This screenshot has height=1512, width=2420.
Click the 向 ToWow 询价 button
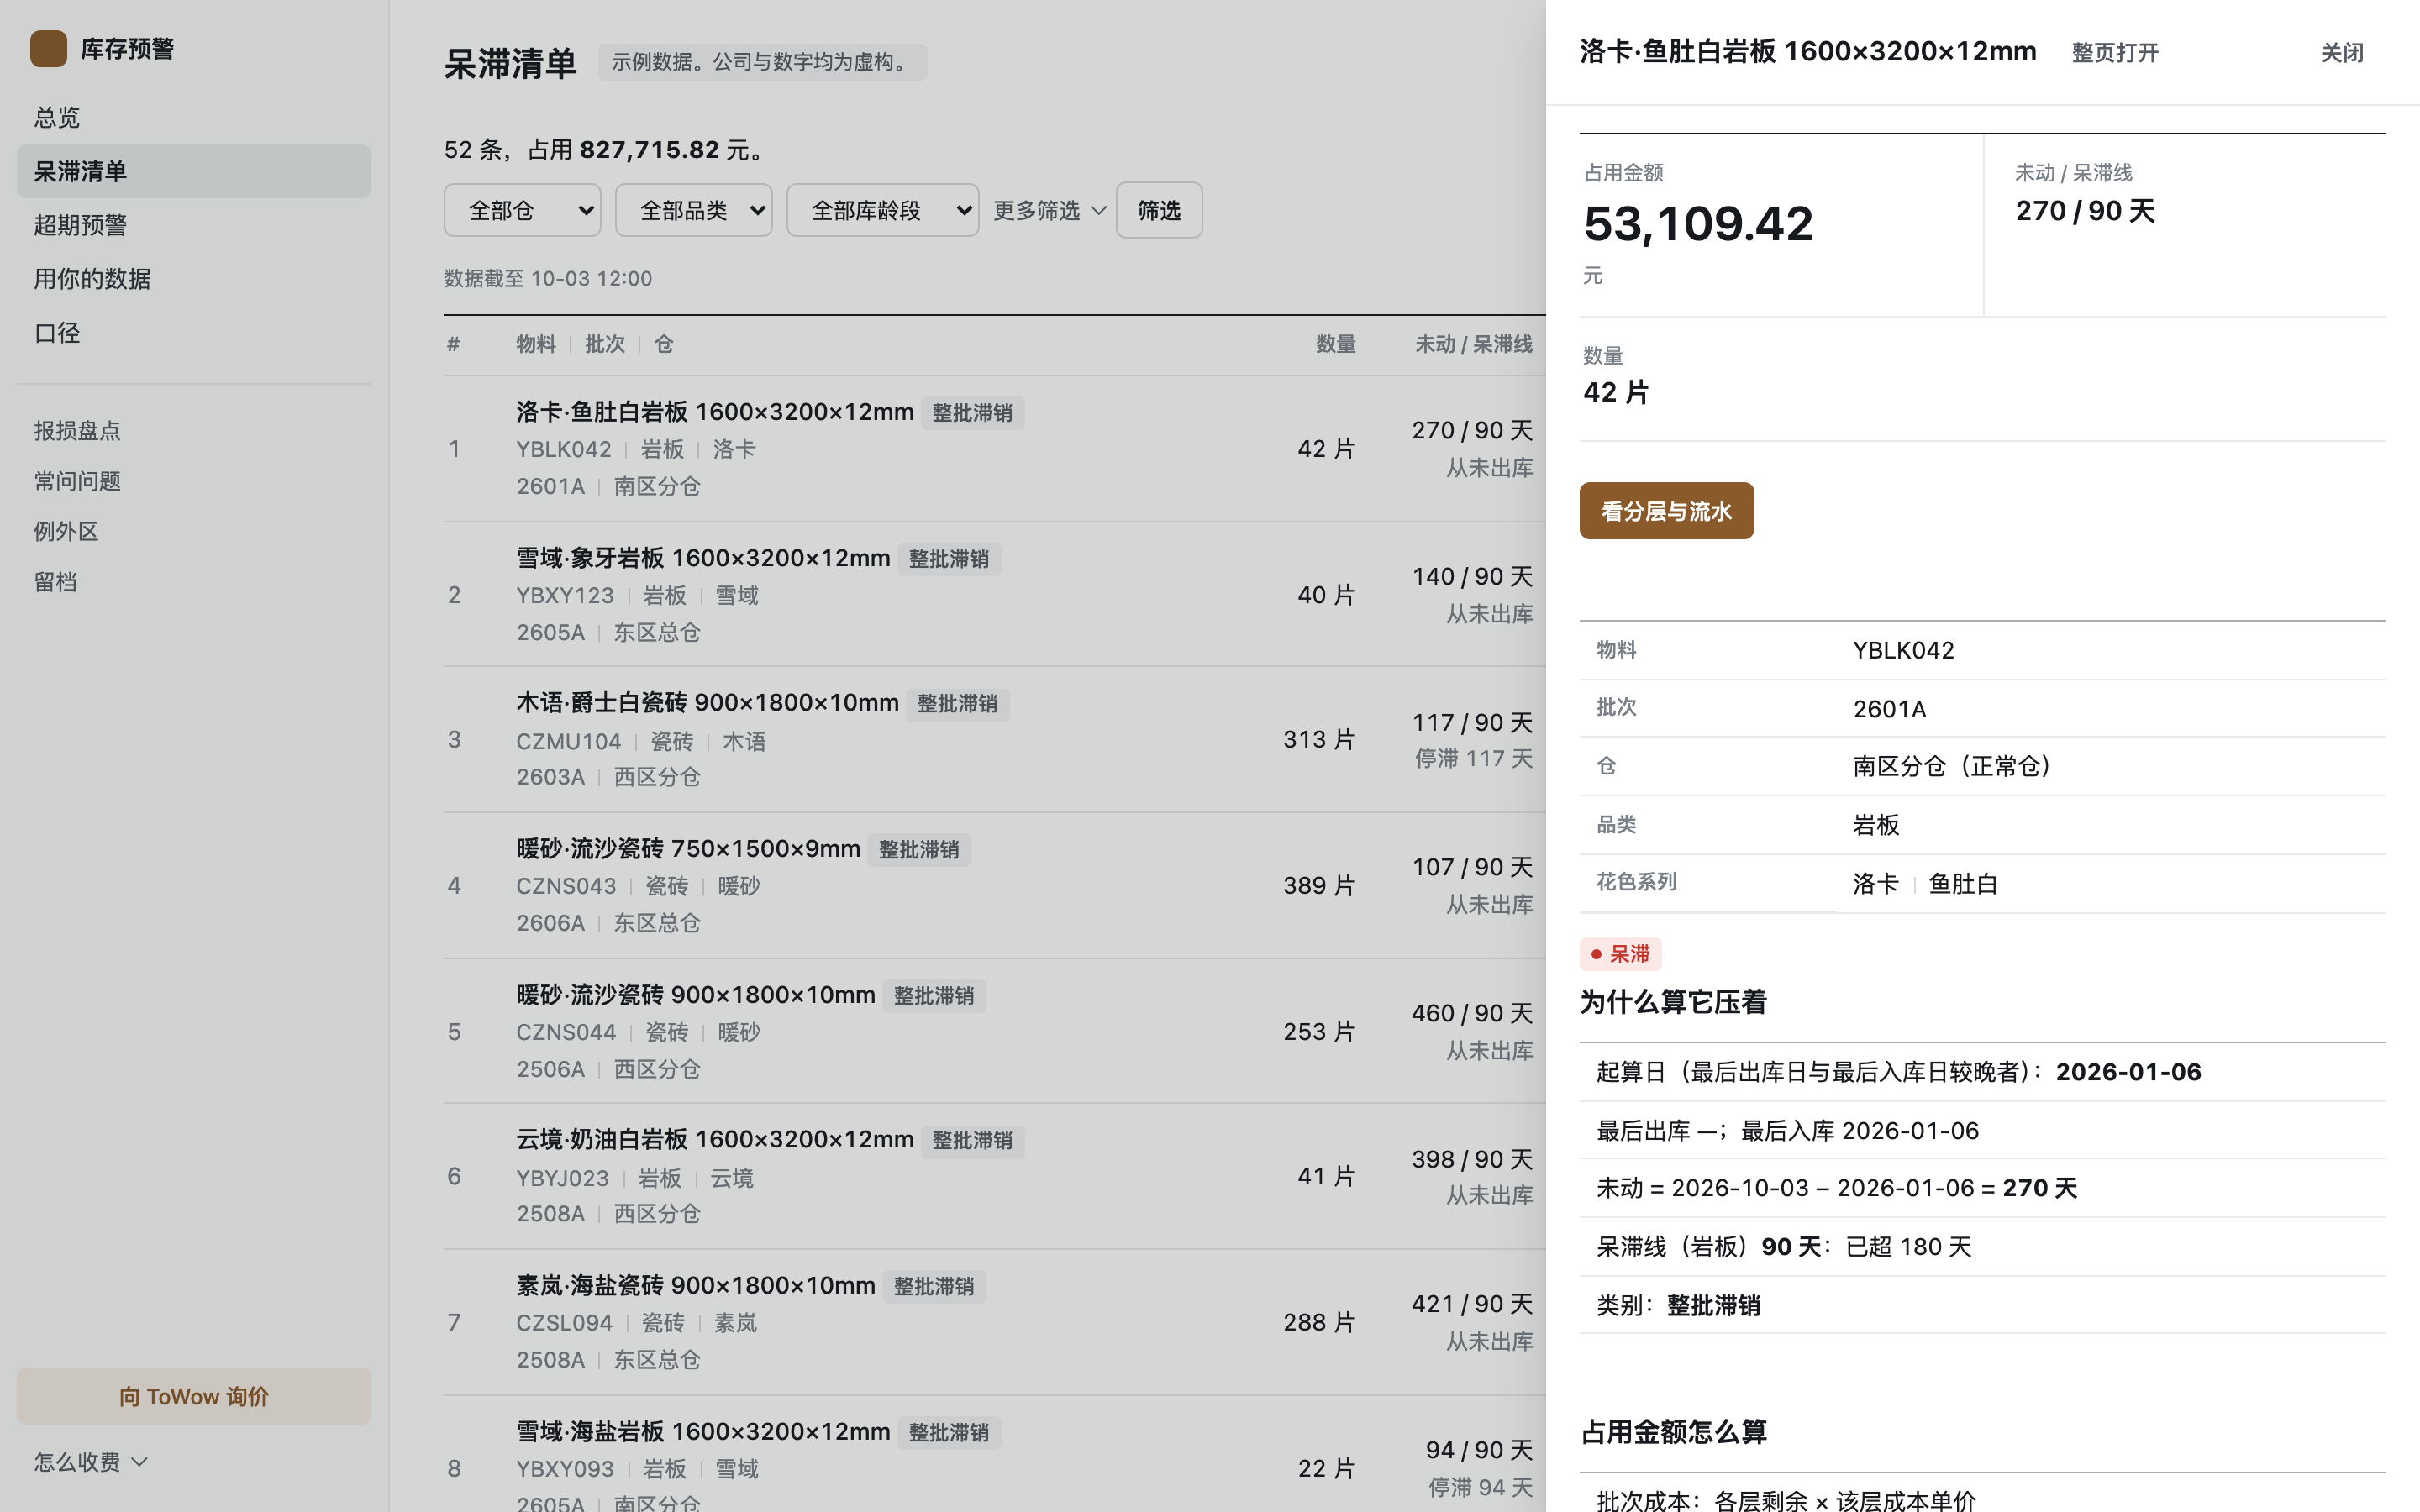click(193, 1396)
